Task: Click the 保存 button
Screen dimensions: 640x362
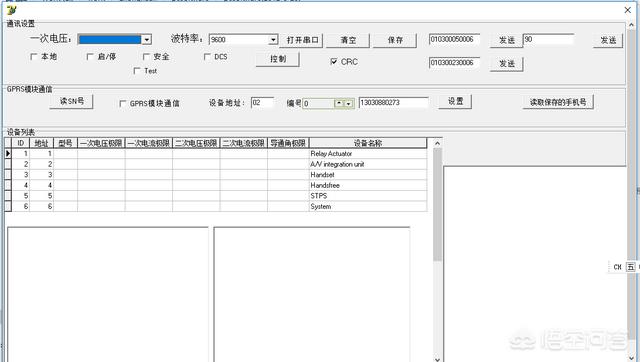Action: click(x=395, y=40)
